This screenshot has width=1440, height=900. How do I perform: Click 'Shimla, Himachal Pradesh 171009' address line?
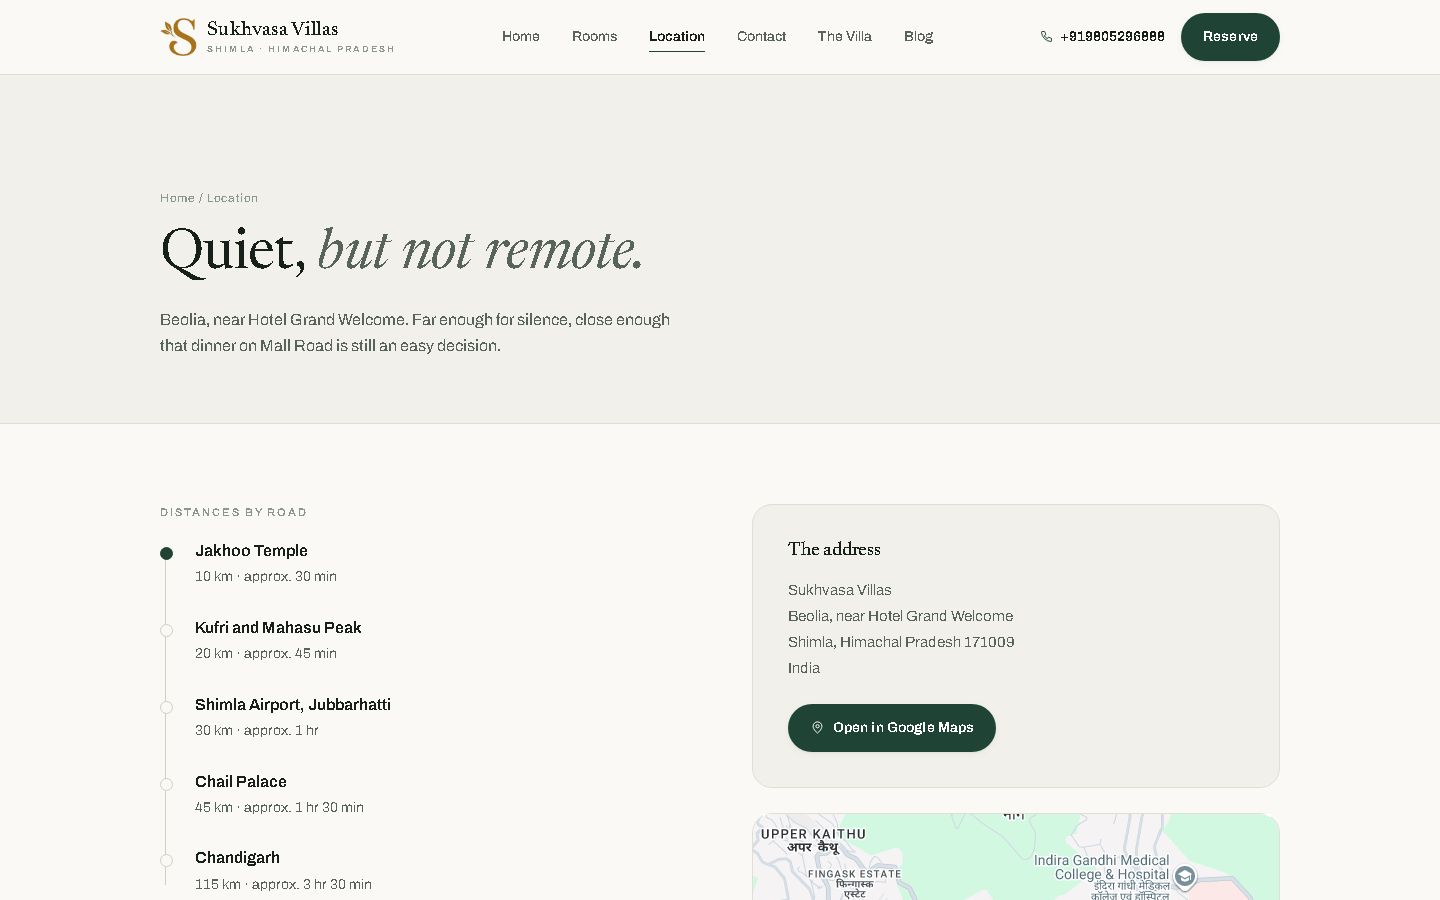click(901, 642)
